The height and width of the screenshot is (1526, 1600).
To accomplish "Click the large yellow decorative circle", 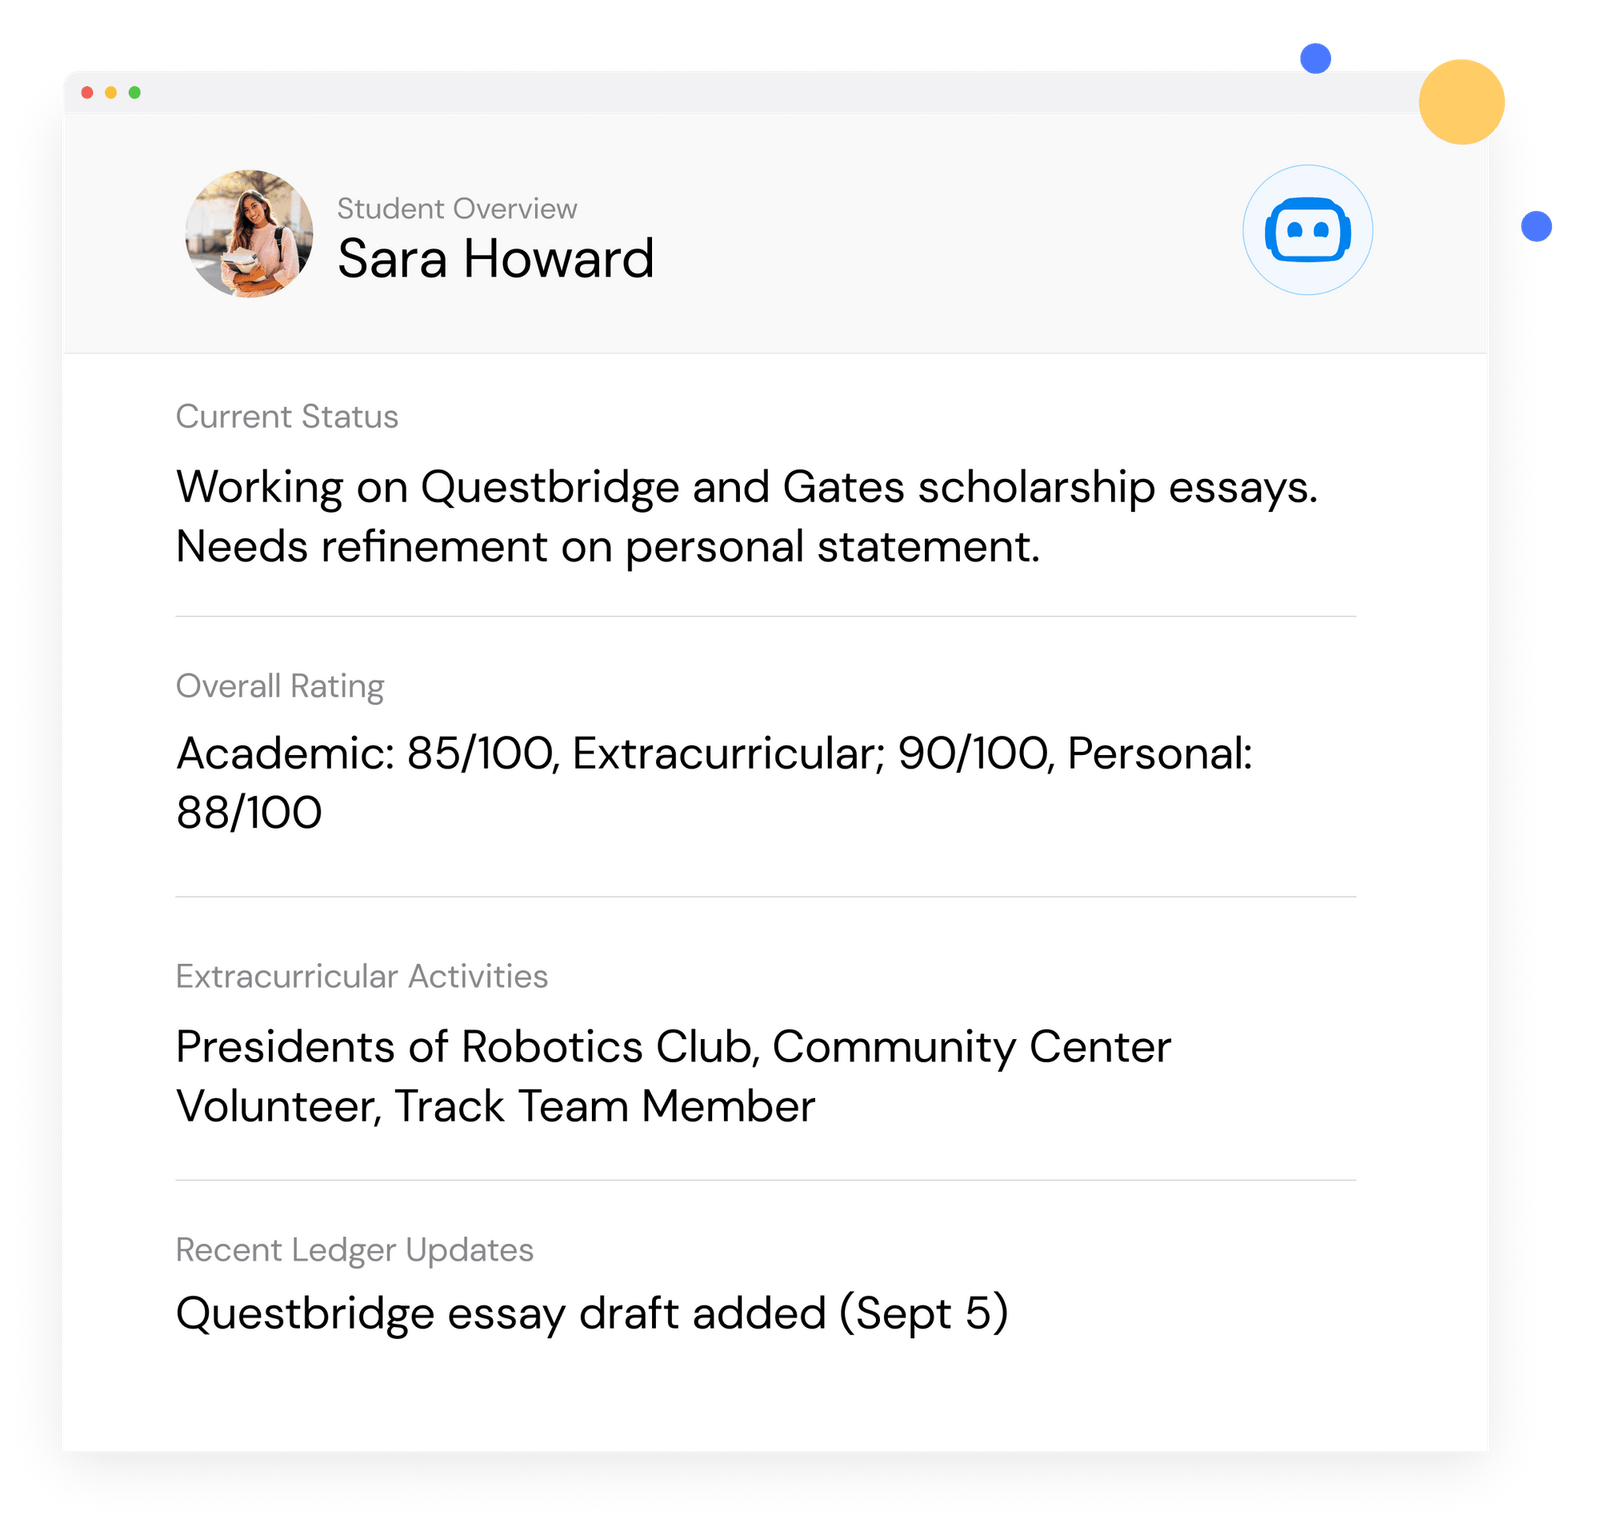I will [x=1461, y=102].
